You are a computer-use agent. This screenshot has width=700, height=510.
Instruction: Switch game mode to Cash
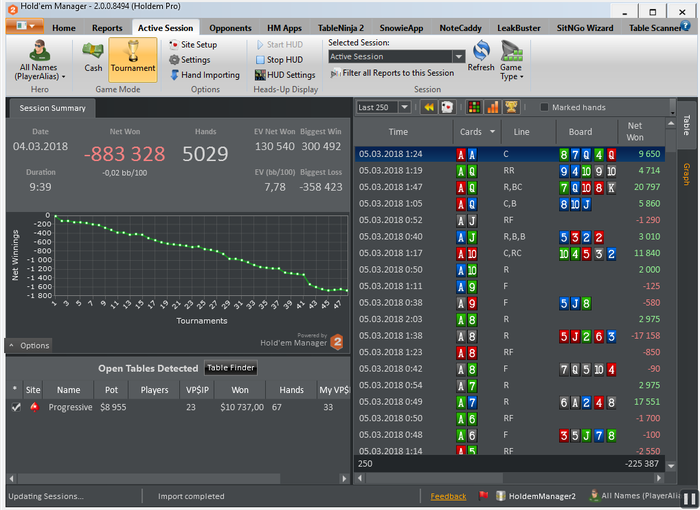point(93,56)
